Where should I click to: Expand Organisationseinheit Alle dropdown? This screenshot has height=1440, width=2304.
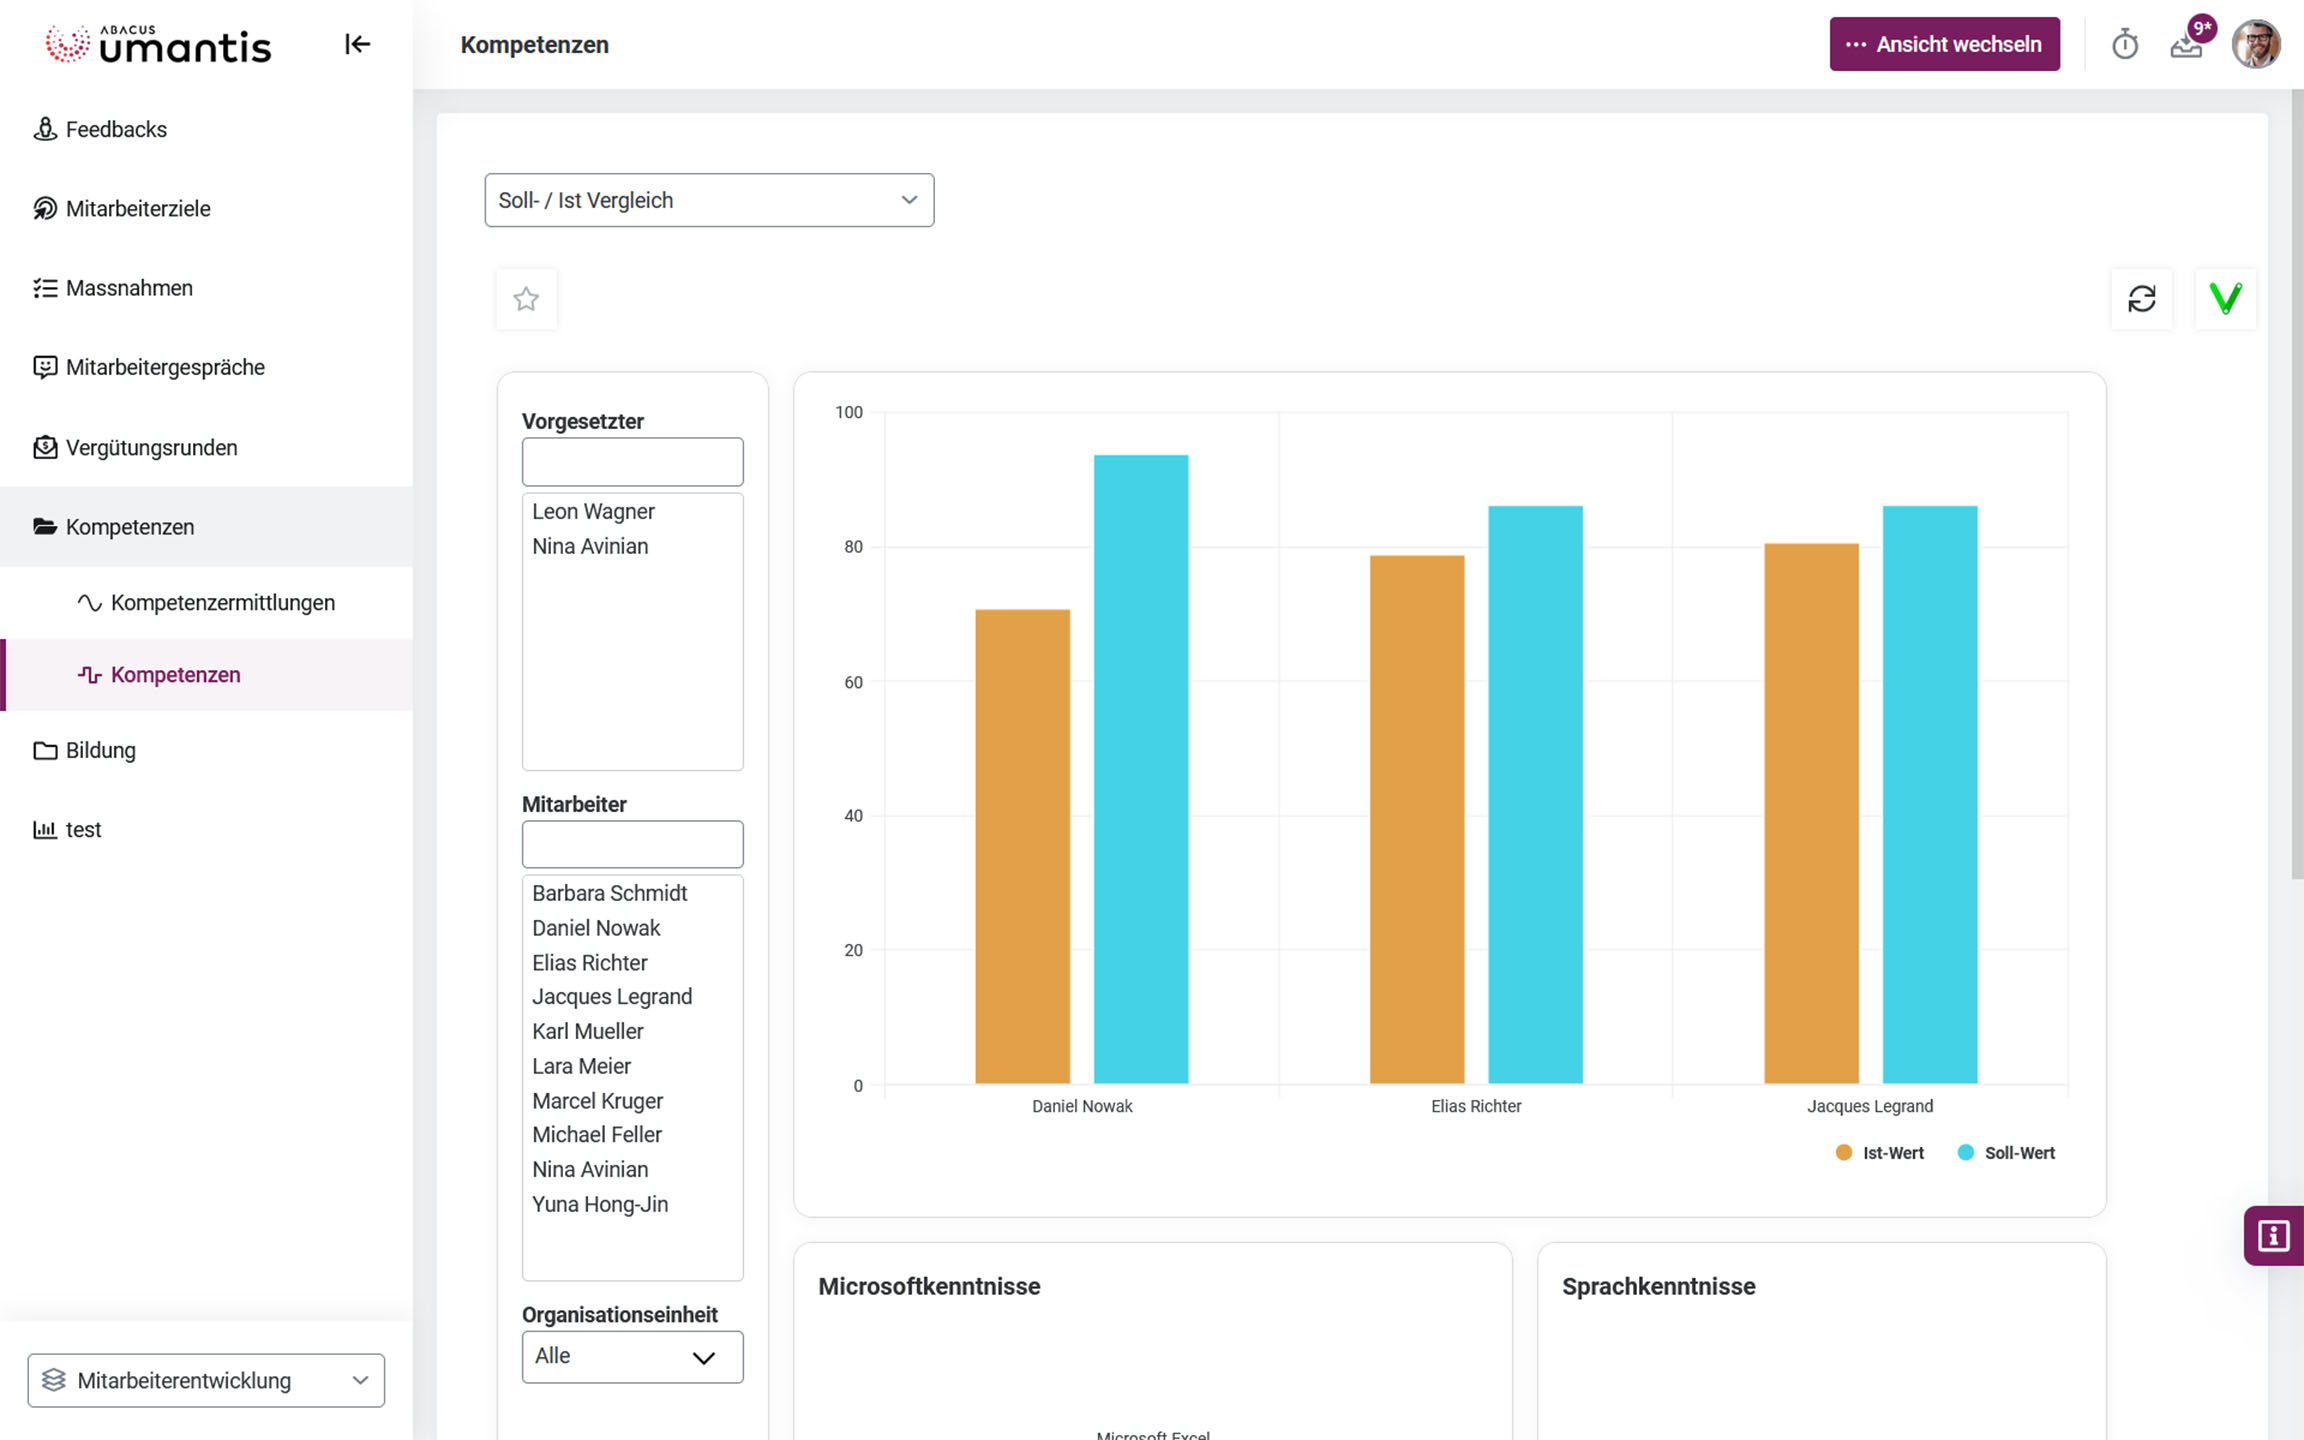pyautogui.click(x=632, y=1357)
